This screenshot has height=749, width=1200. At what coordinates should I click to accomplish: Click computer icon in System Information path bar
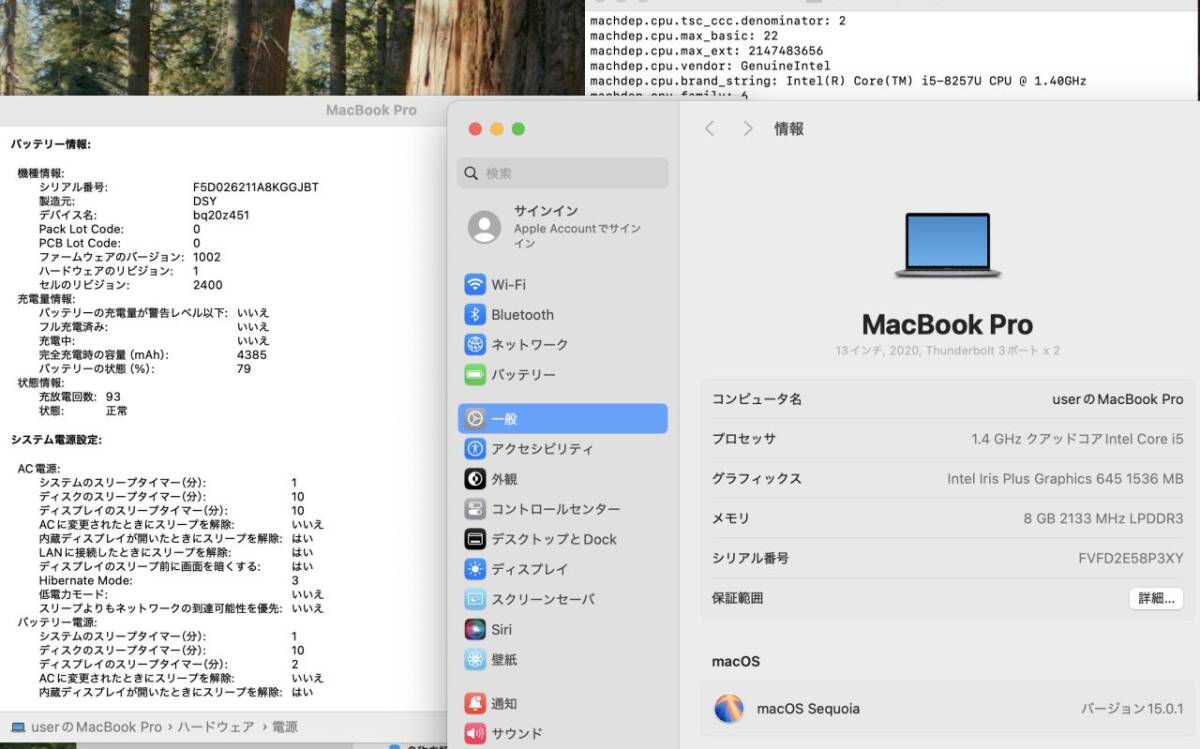click(18, 727)
